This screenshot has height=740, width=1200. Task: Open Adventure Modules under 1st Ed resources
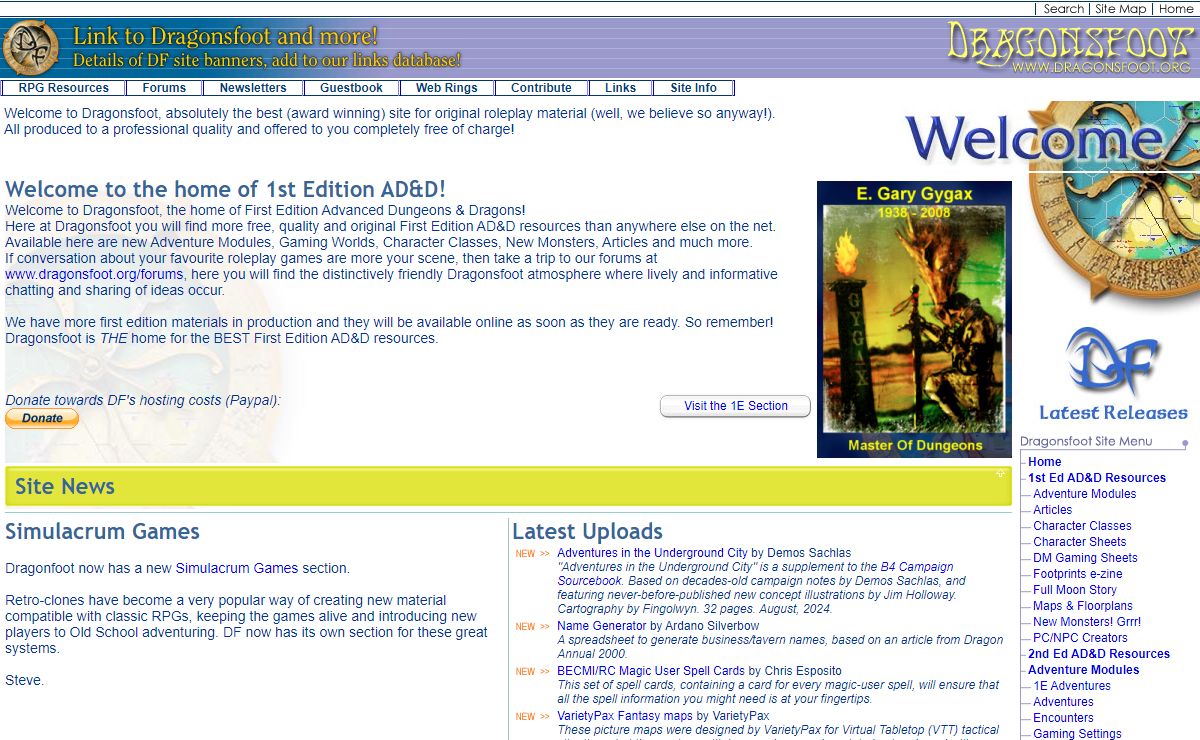[x=1085, y=494]
